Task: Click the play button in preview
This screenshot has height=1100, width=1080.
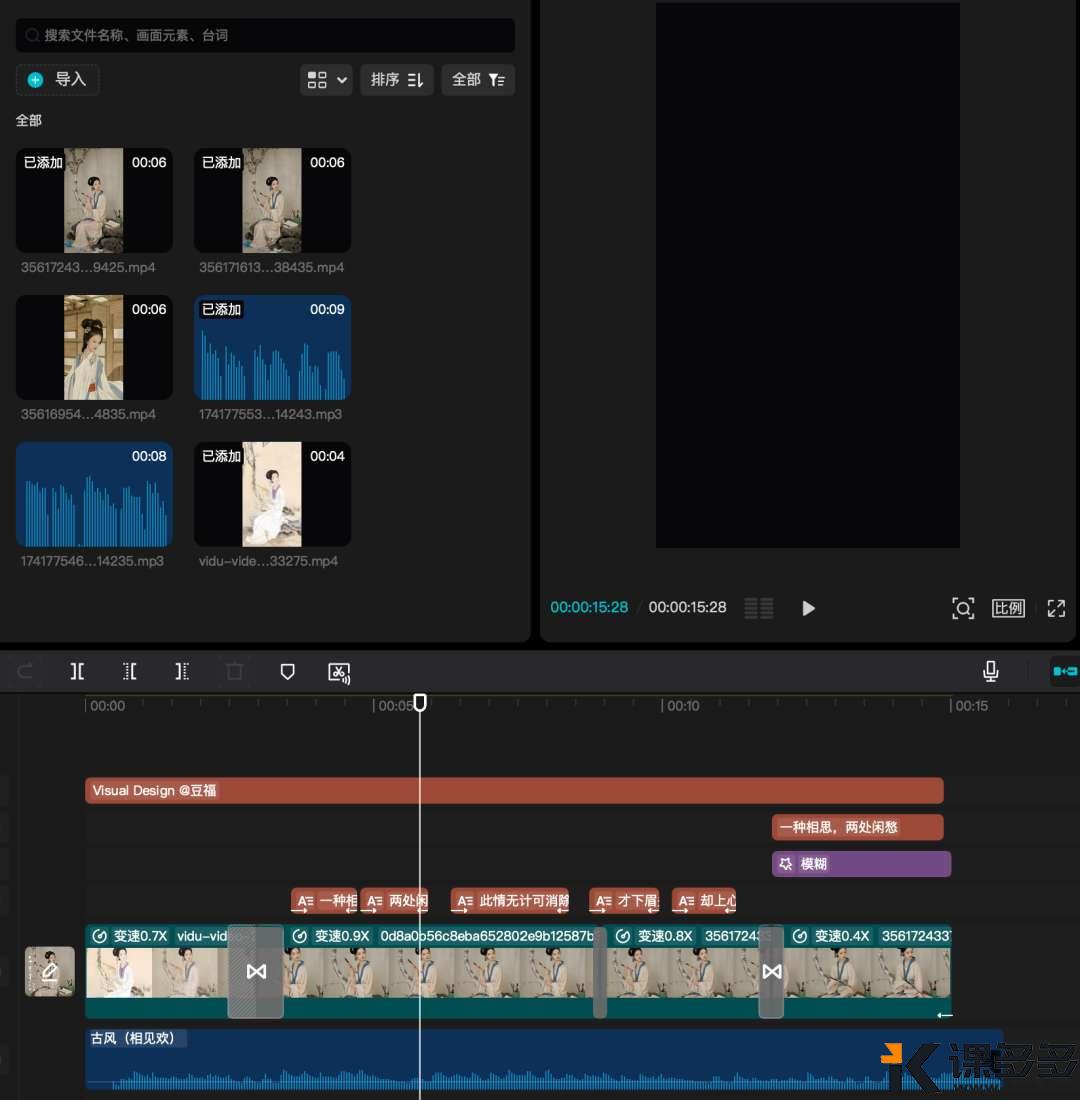Action: (x=808, y=608)
